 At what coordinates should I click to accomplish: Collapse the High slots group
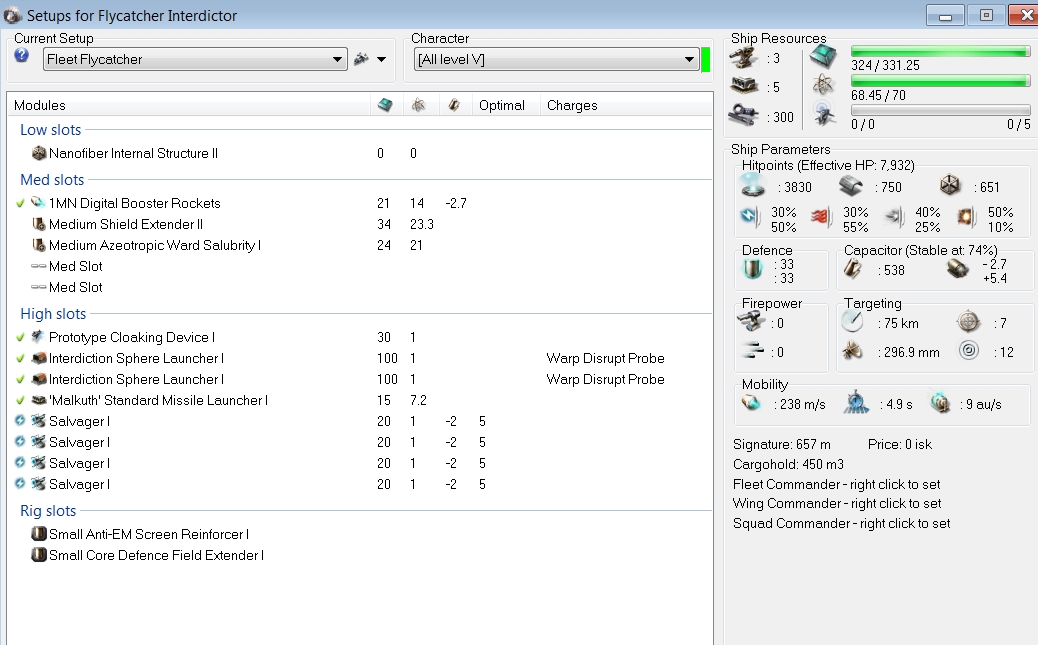click(x=53, y=313)
